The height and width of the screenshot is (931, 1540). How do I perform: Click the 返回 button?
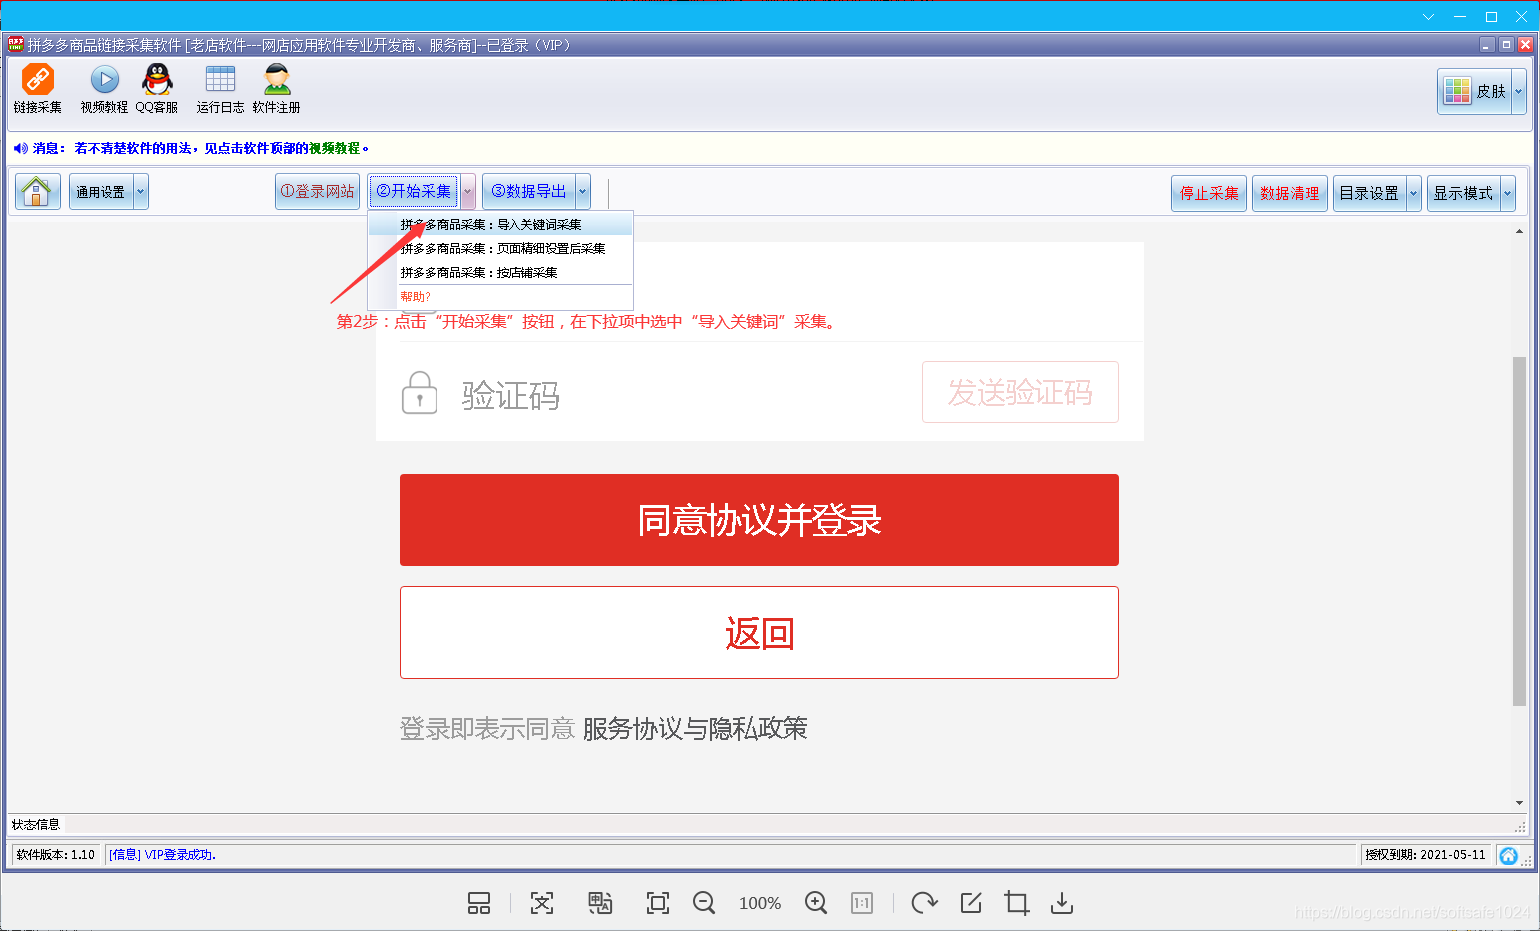coord(759,633)
